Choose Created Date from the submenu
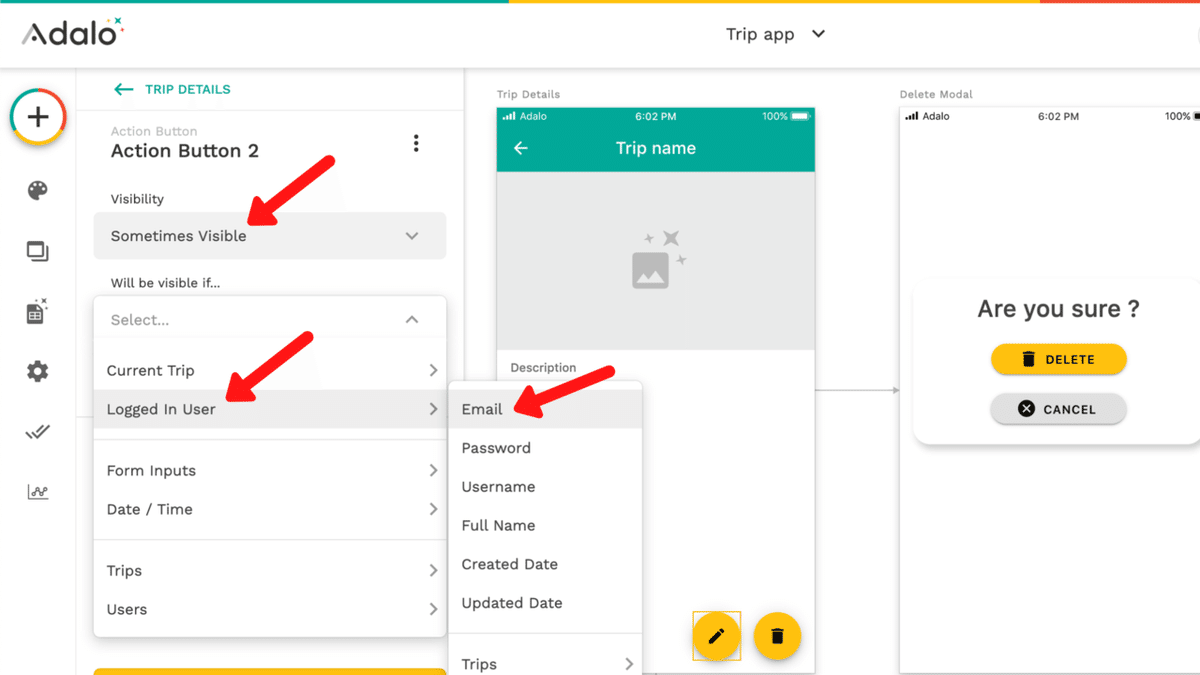The width and height of the screenshot is (1200, 675). [545, 564]
